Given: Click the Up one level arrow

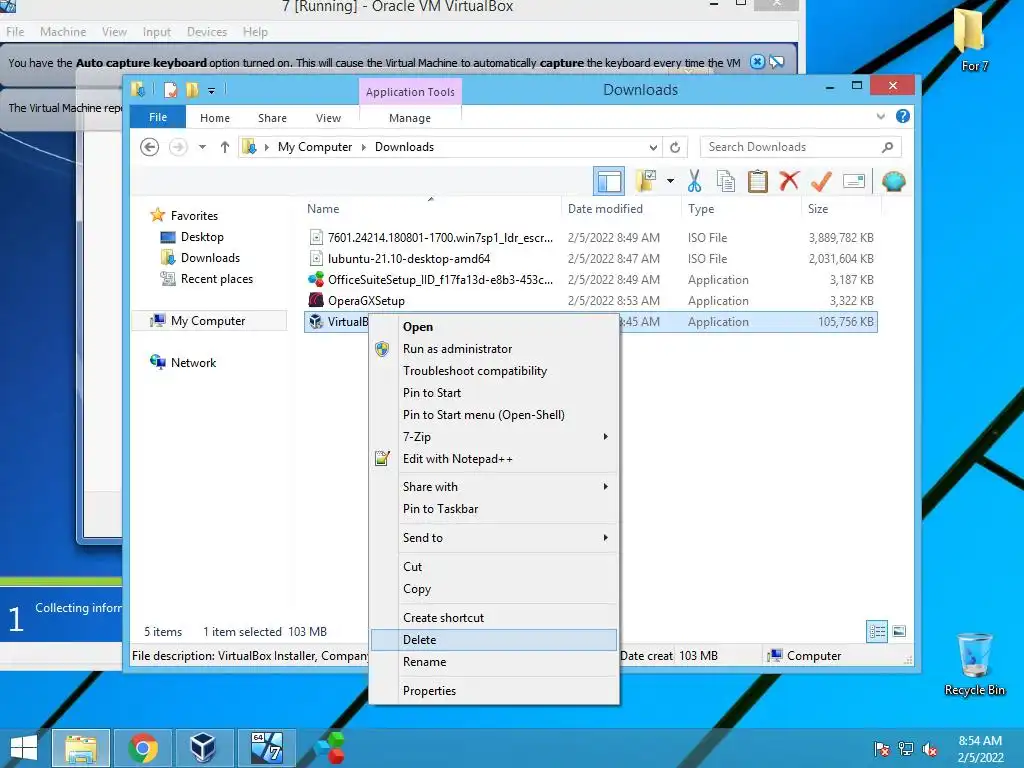Looking at the screenshot, I should (x=225, y=147).
